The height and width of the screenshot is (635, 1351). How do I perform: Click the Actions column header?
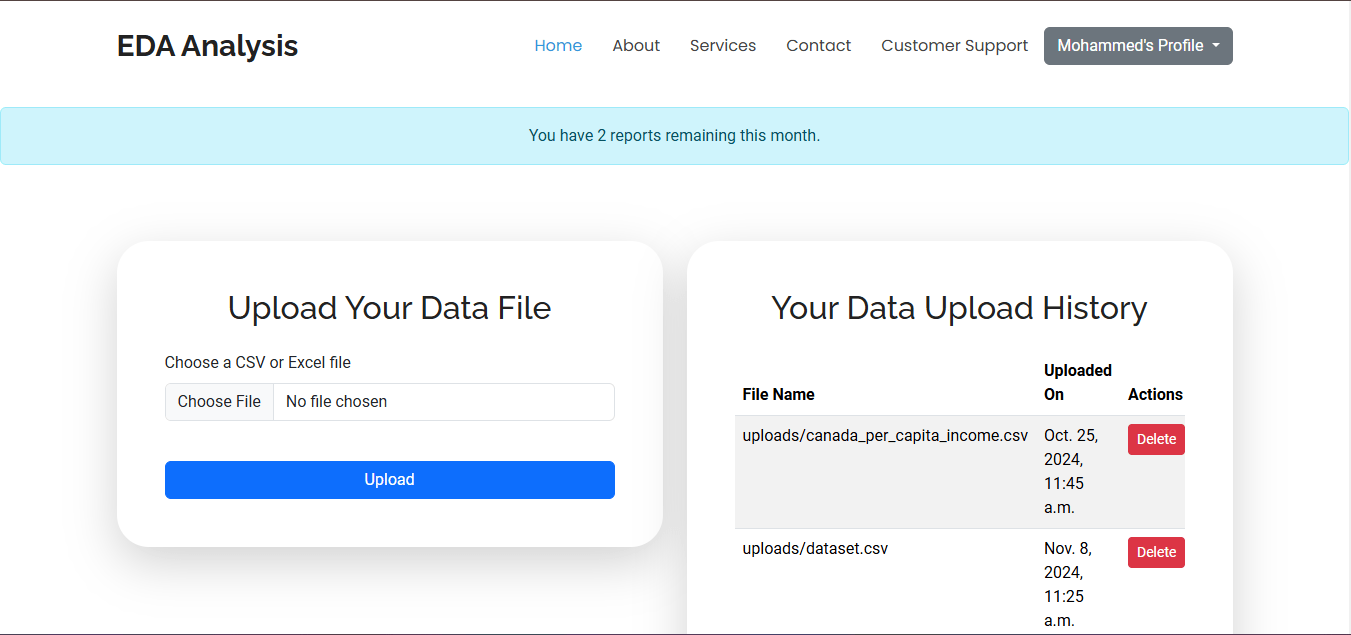tap(1155, 395)
